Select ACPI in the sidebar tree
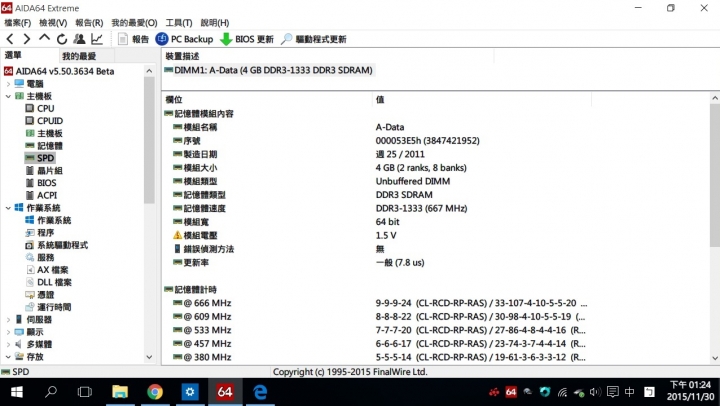Viewport: 720px width, 406px height. tap(41, 195)
